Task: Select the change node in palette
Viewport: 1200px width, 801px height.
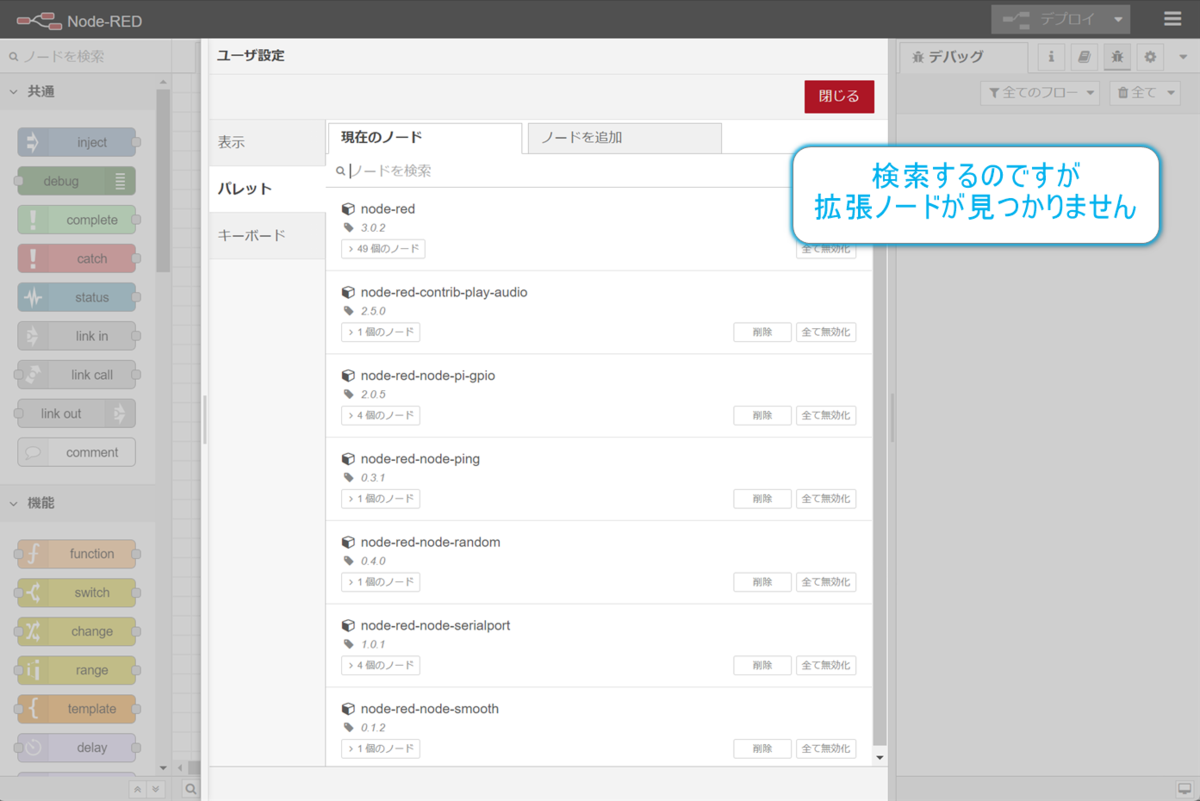Action: 77,631
